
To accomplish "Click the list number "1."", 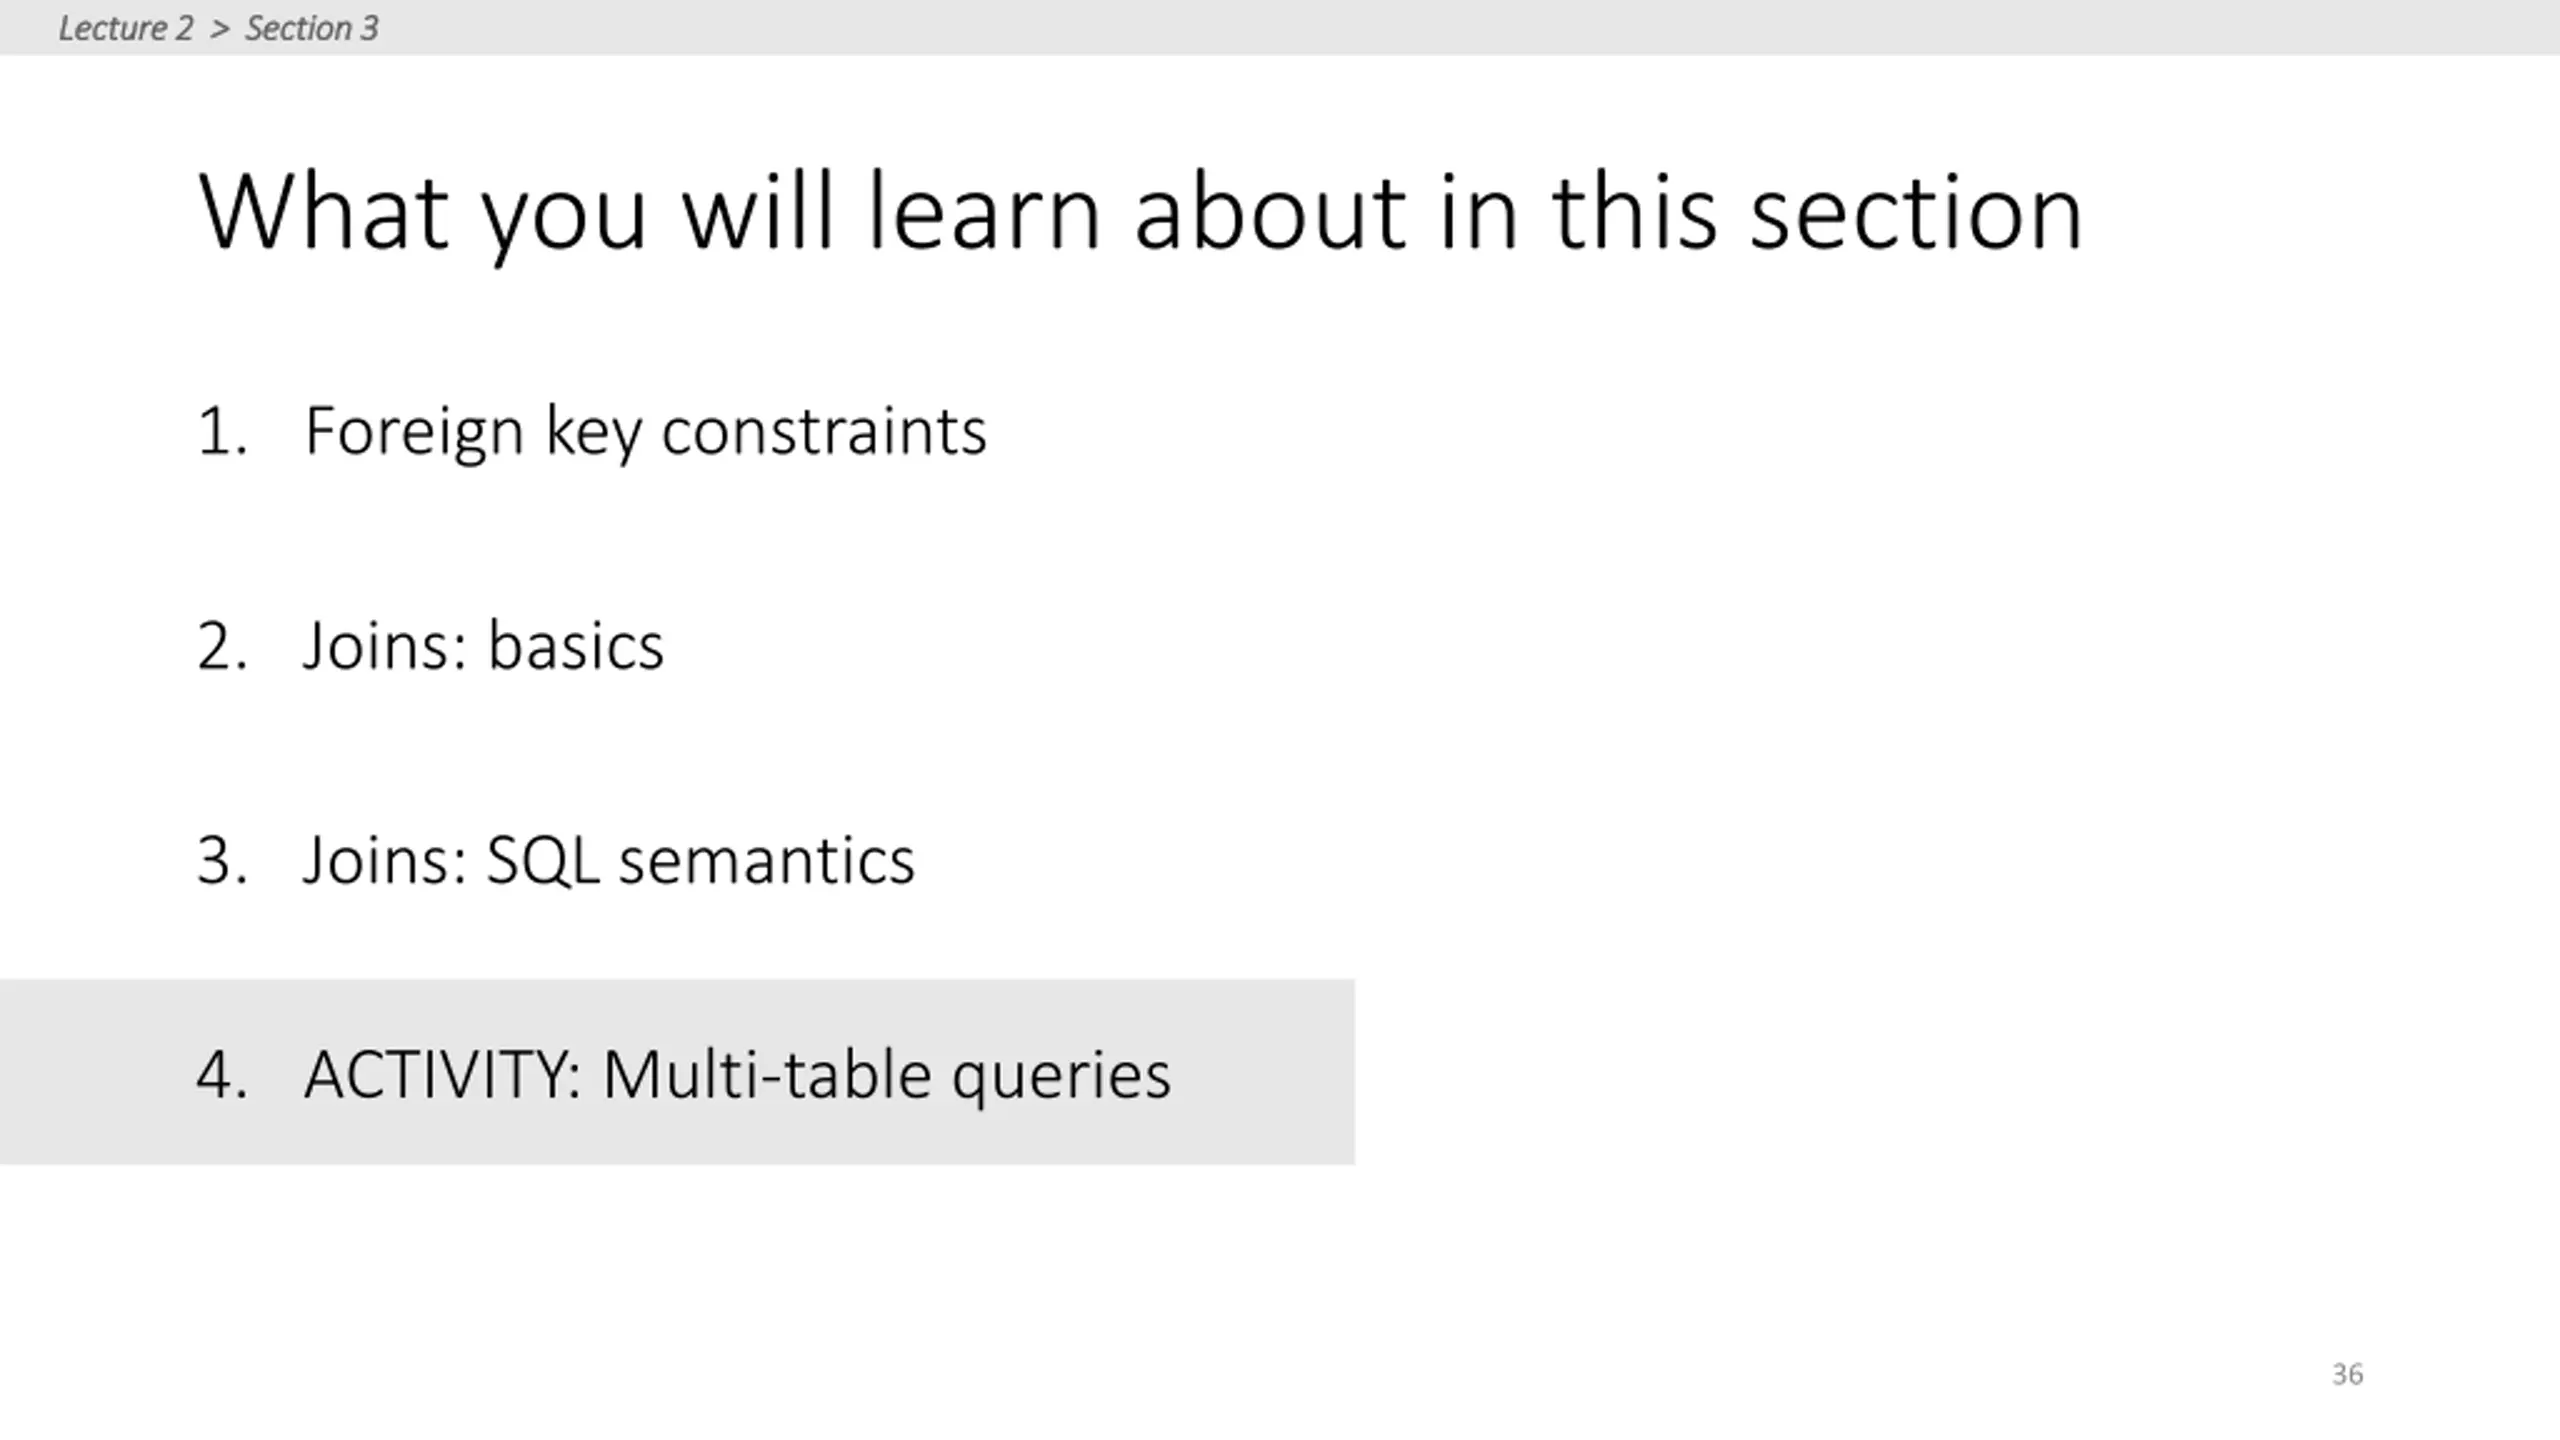I will click(x=222, y=432).
